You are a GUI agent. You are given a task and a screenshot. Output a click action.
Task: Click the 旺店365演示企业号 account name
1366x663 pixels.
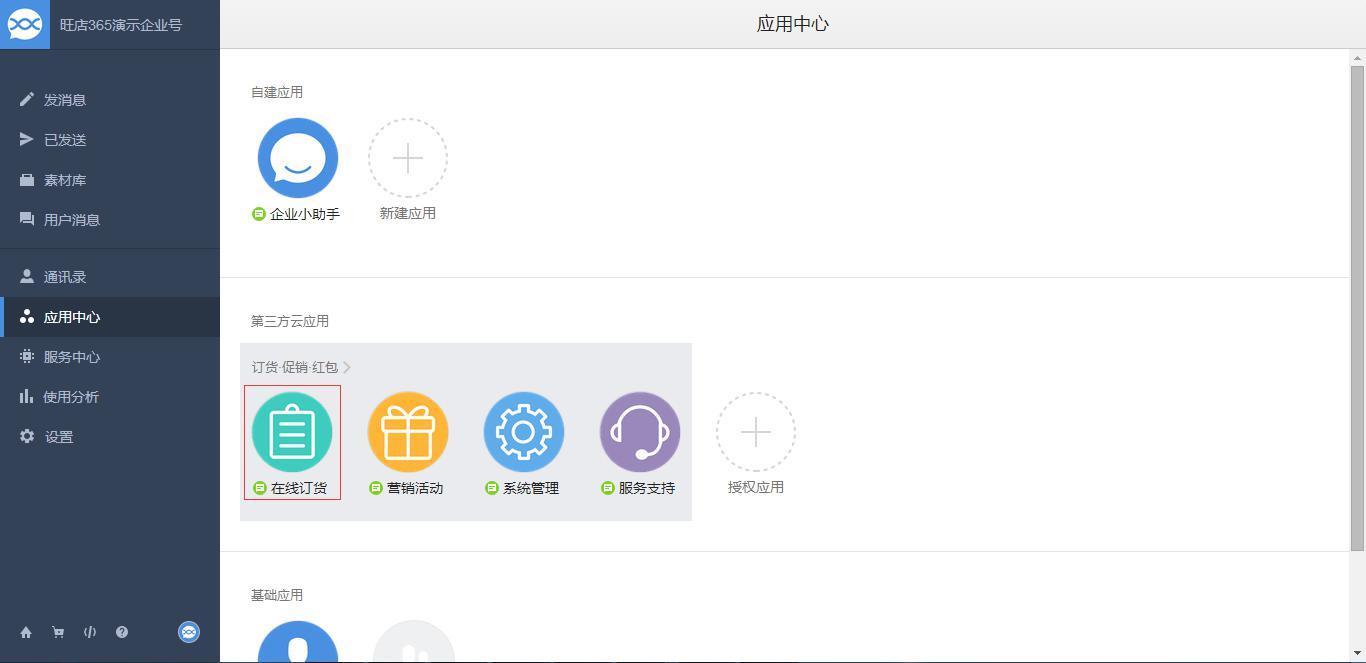(x=121, y=25)
